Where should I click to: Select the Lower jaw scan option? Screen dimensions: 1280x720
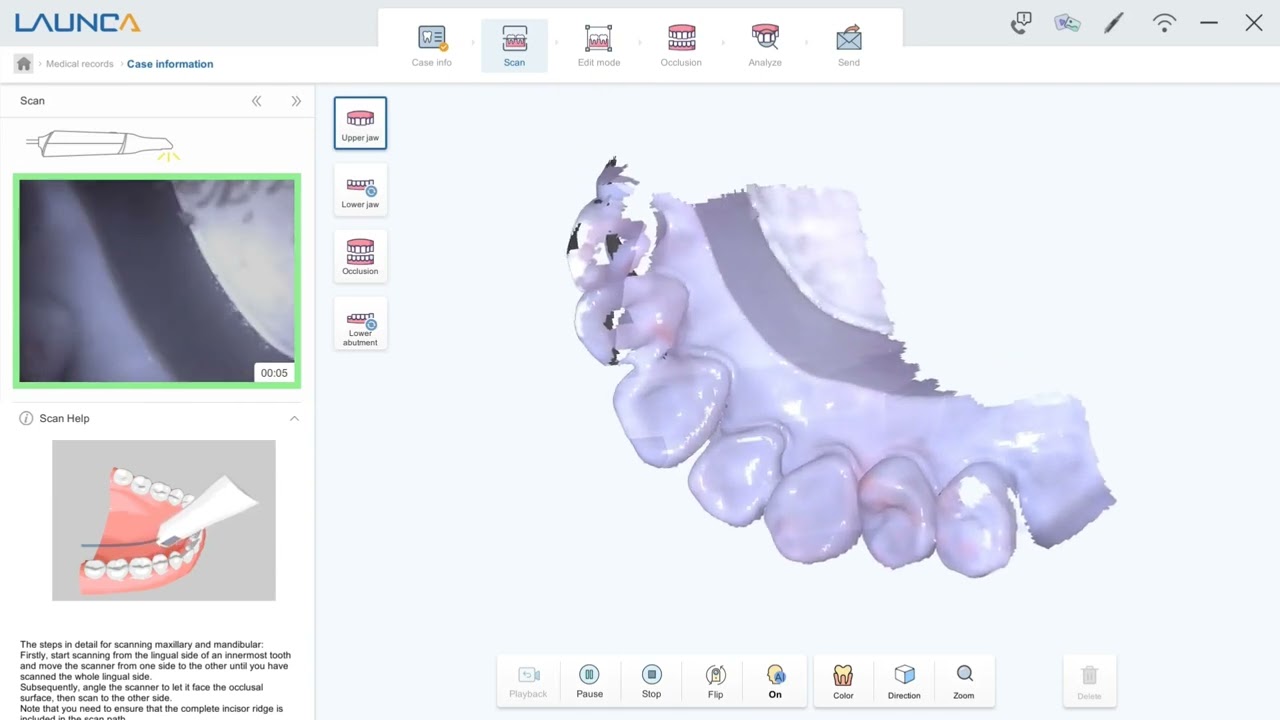click(360, 190)
